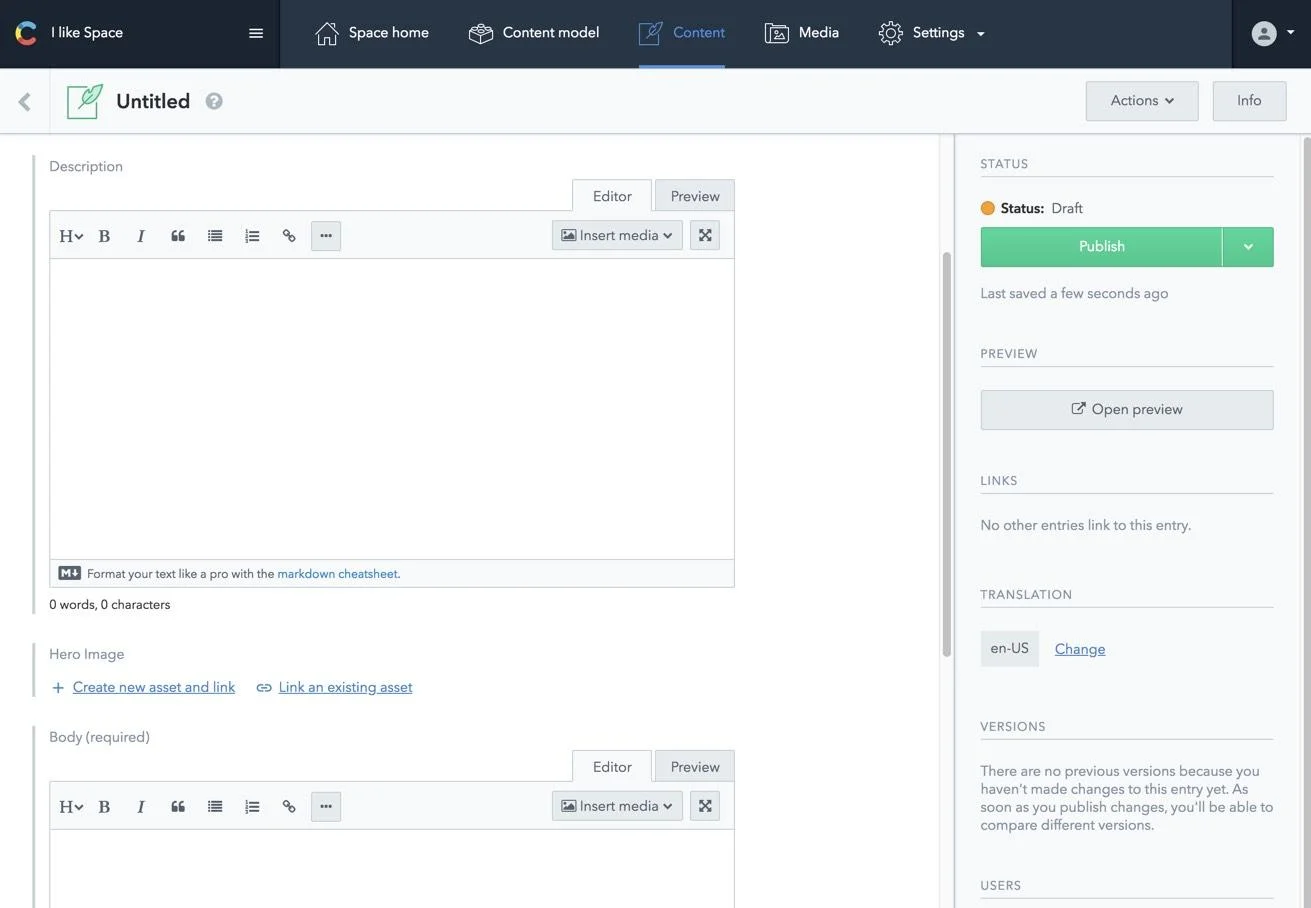Viewport: 1311px width, 908px height.
Task: Click inside the Description text area
Action: (x=392, y=409)
